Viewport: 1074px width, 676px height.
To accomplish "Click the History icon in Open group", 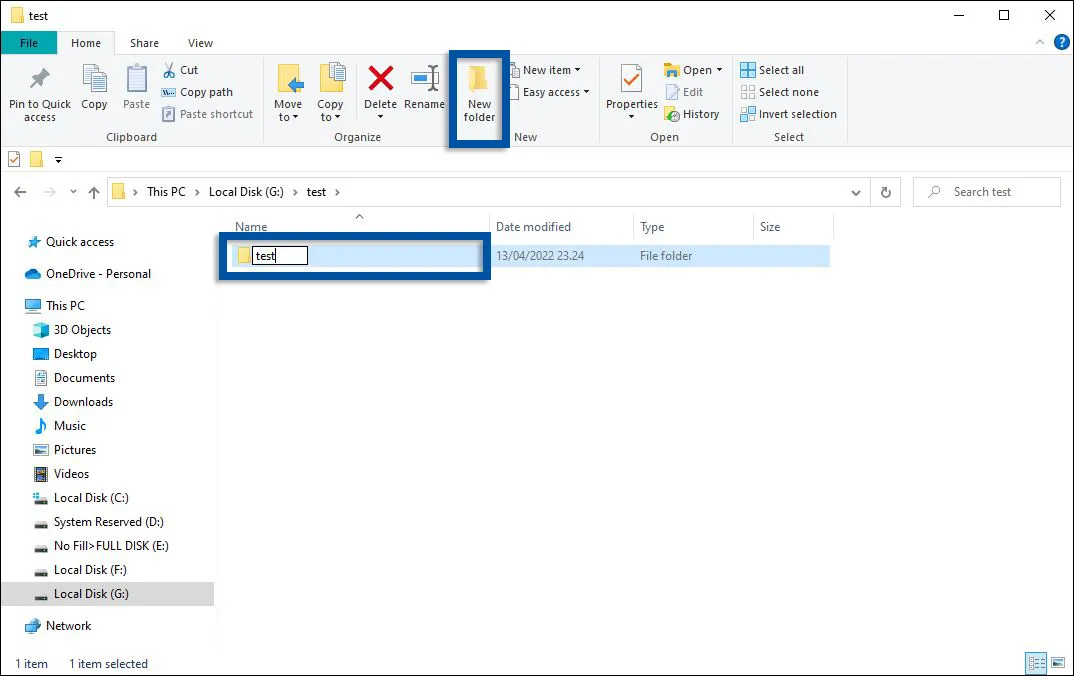I will [x=693, y=114].
